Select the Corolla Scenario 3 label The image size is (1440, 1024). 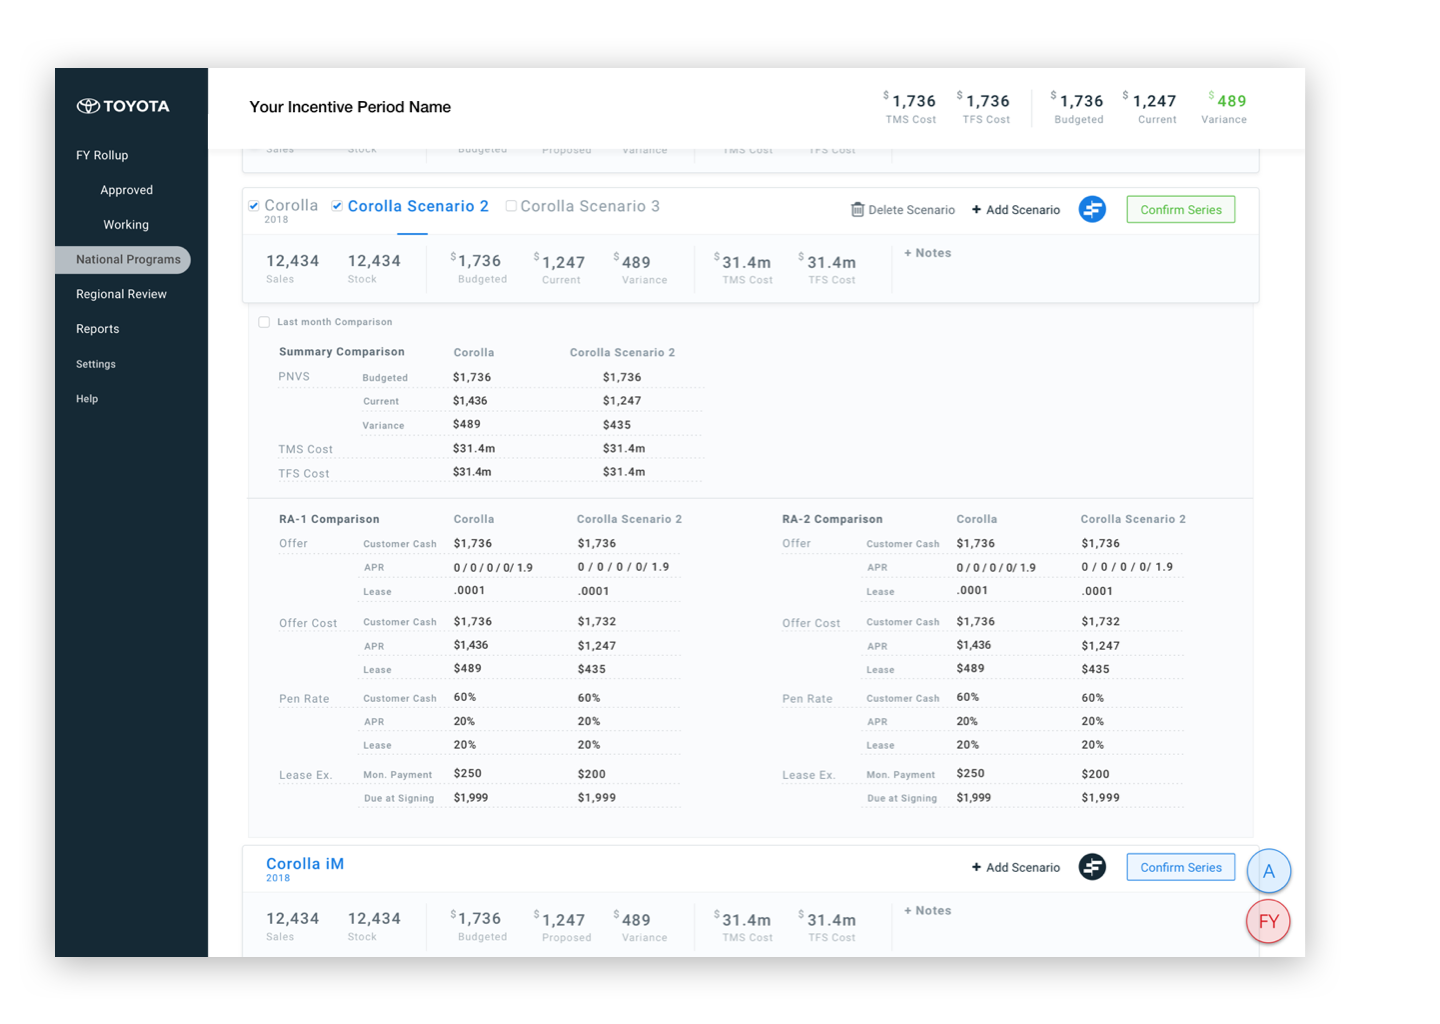point(590,206)
